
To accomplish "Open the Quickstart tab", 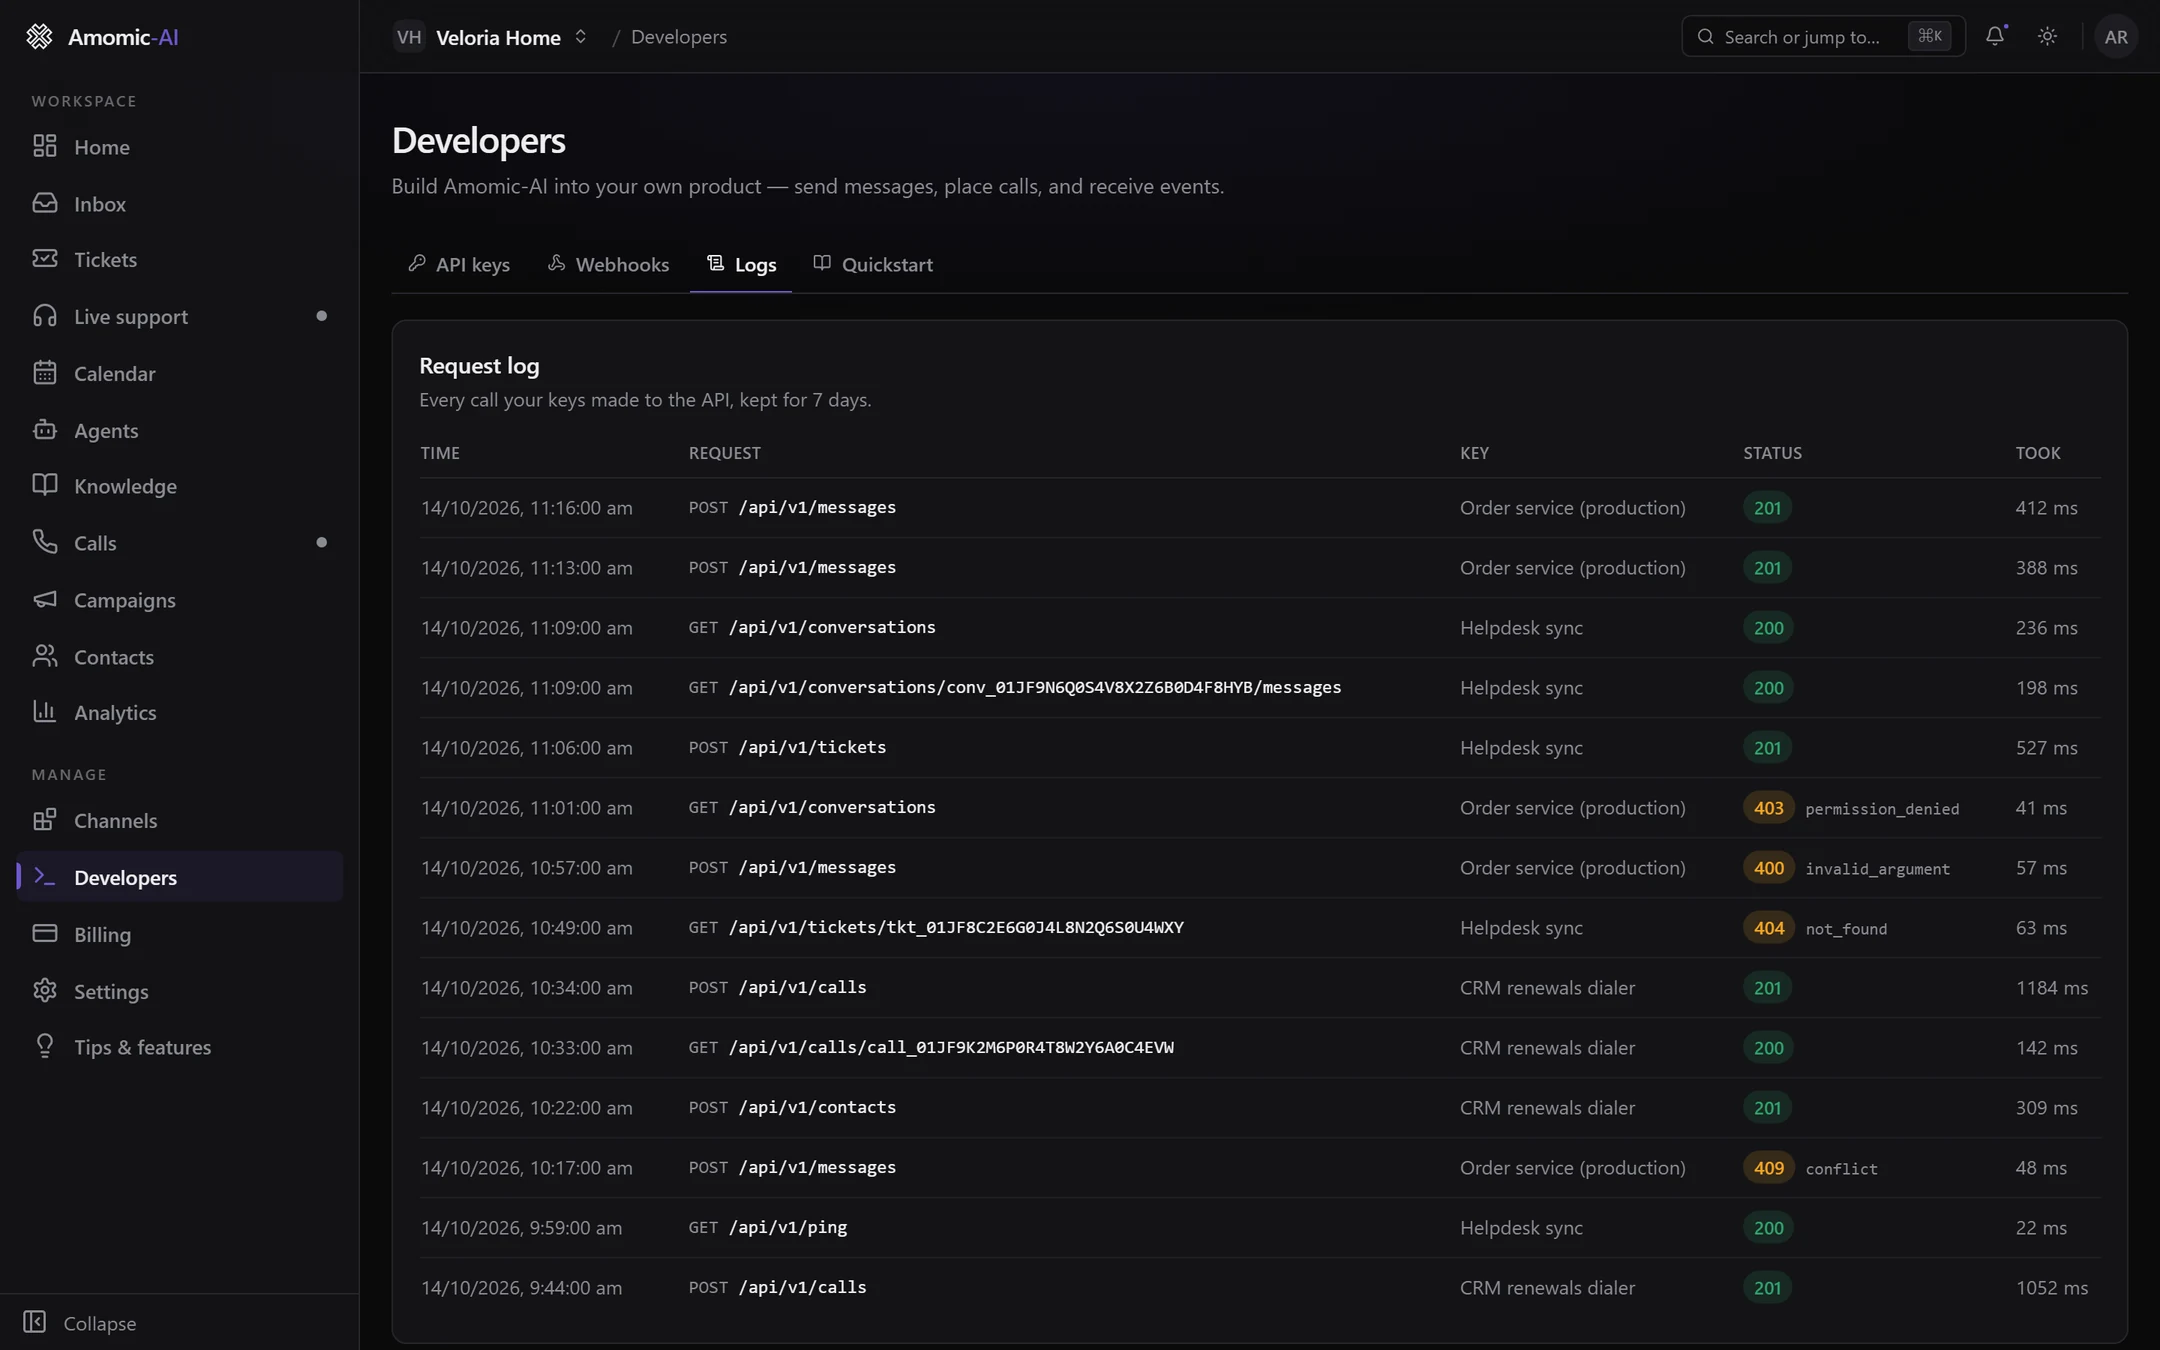I will tap(872, 264).
